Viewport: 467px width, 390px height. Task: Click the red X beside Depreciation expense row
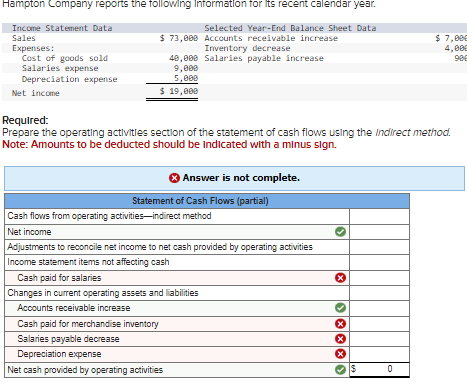pos(340,354)
